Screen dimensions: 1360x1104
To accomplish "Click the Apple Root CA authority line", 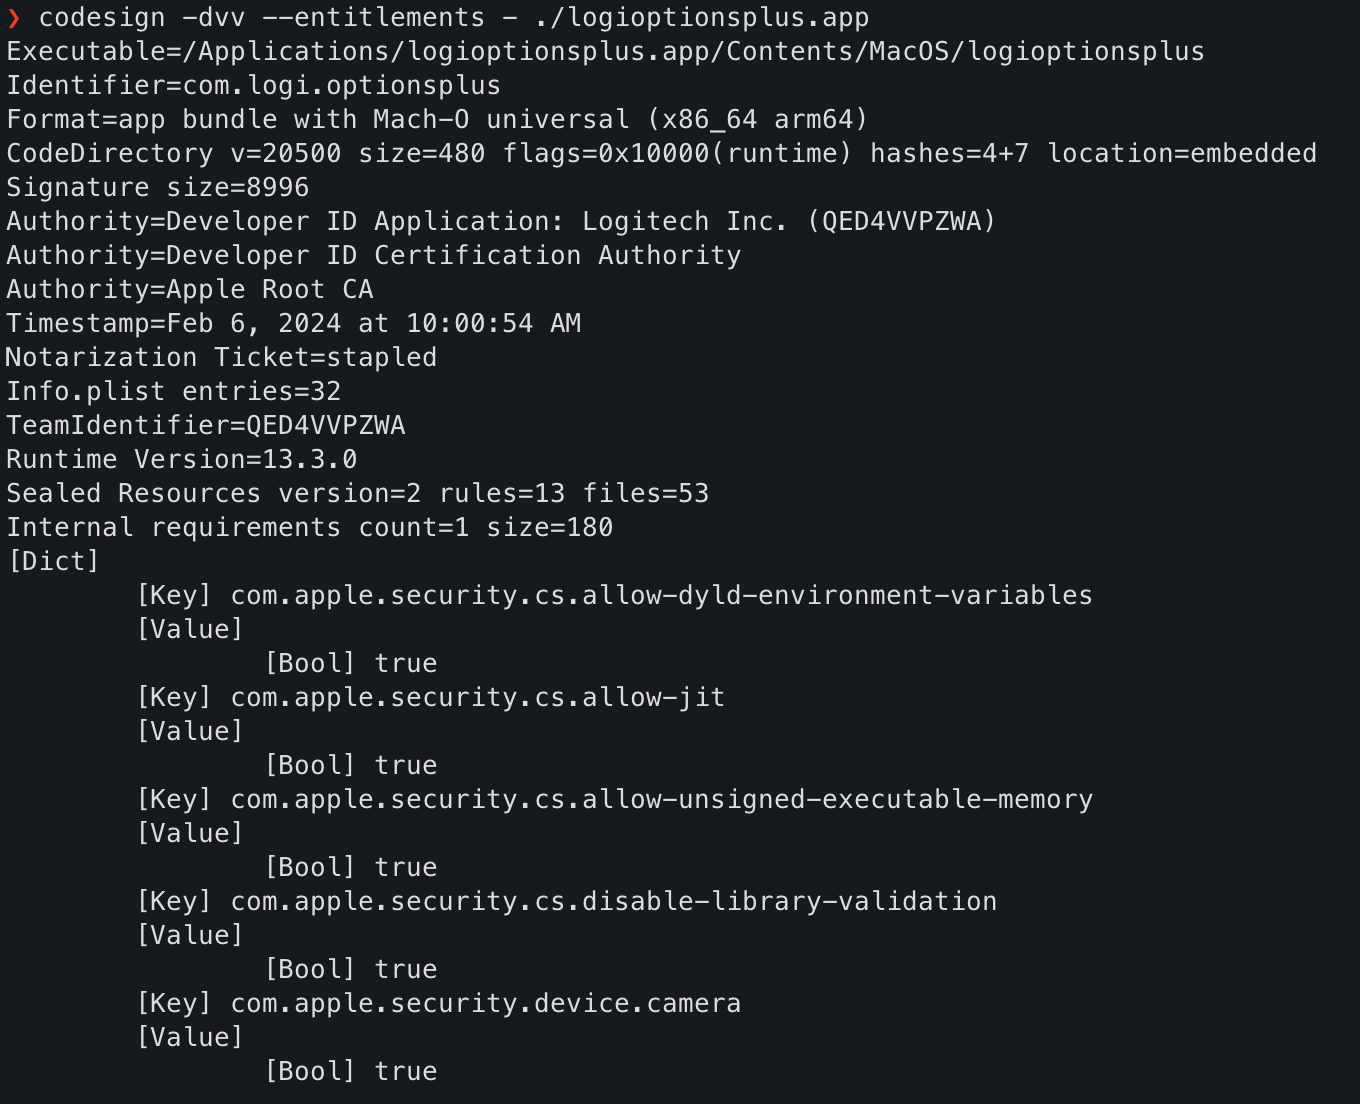I will coord(189,290).
